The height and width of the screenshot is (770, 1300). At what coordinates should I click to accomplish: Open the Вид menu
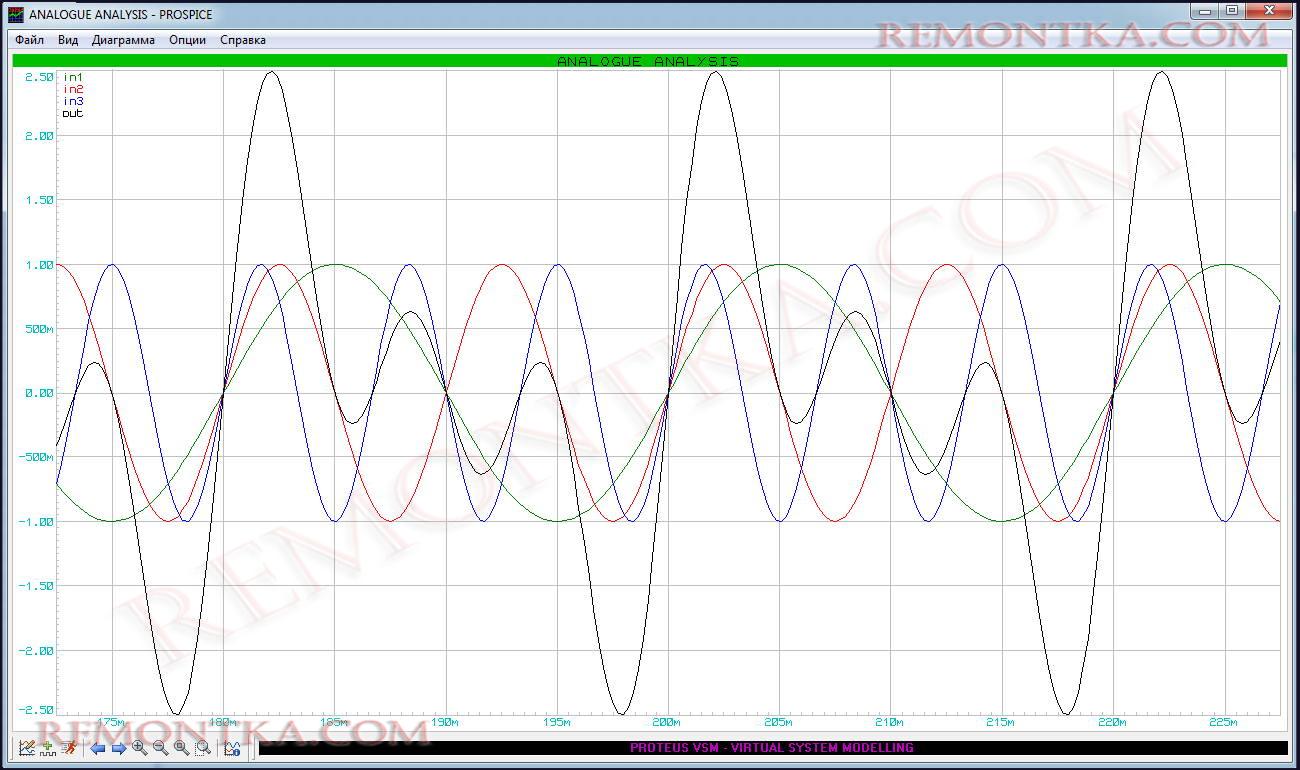coord(68,40)
